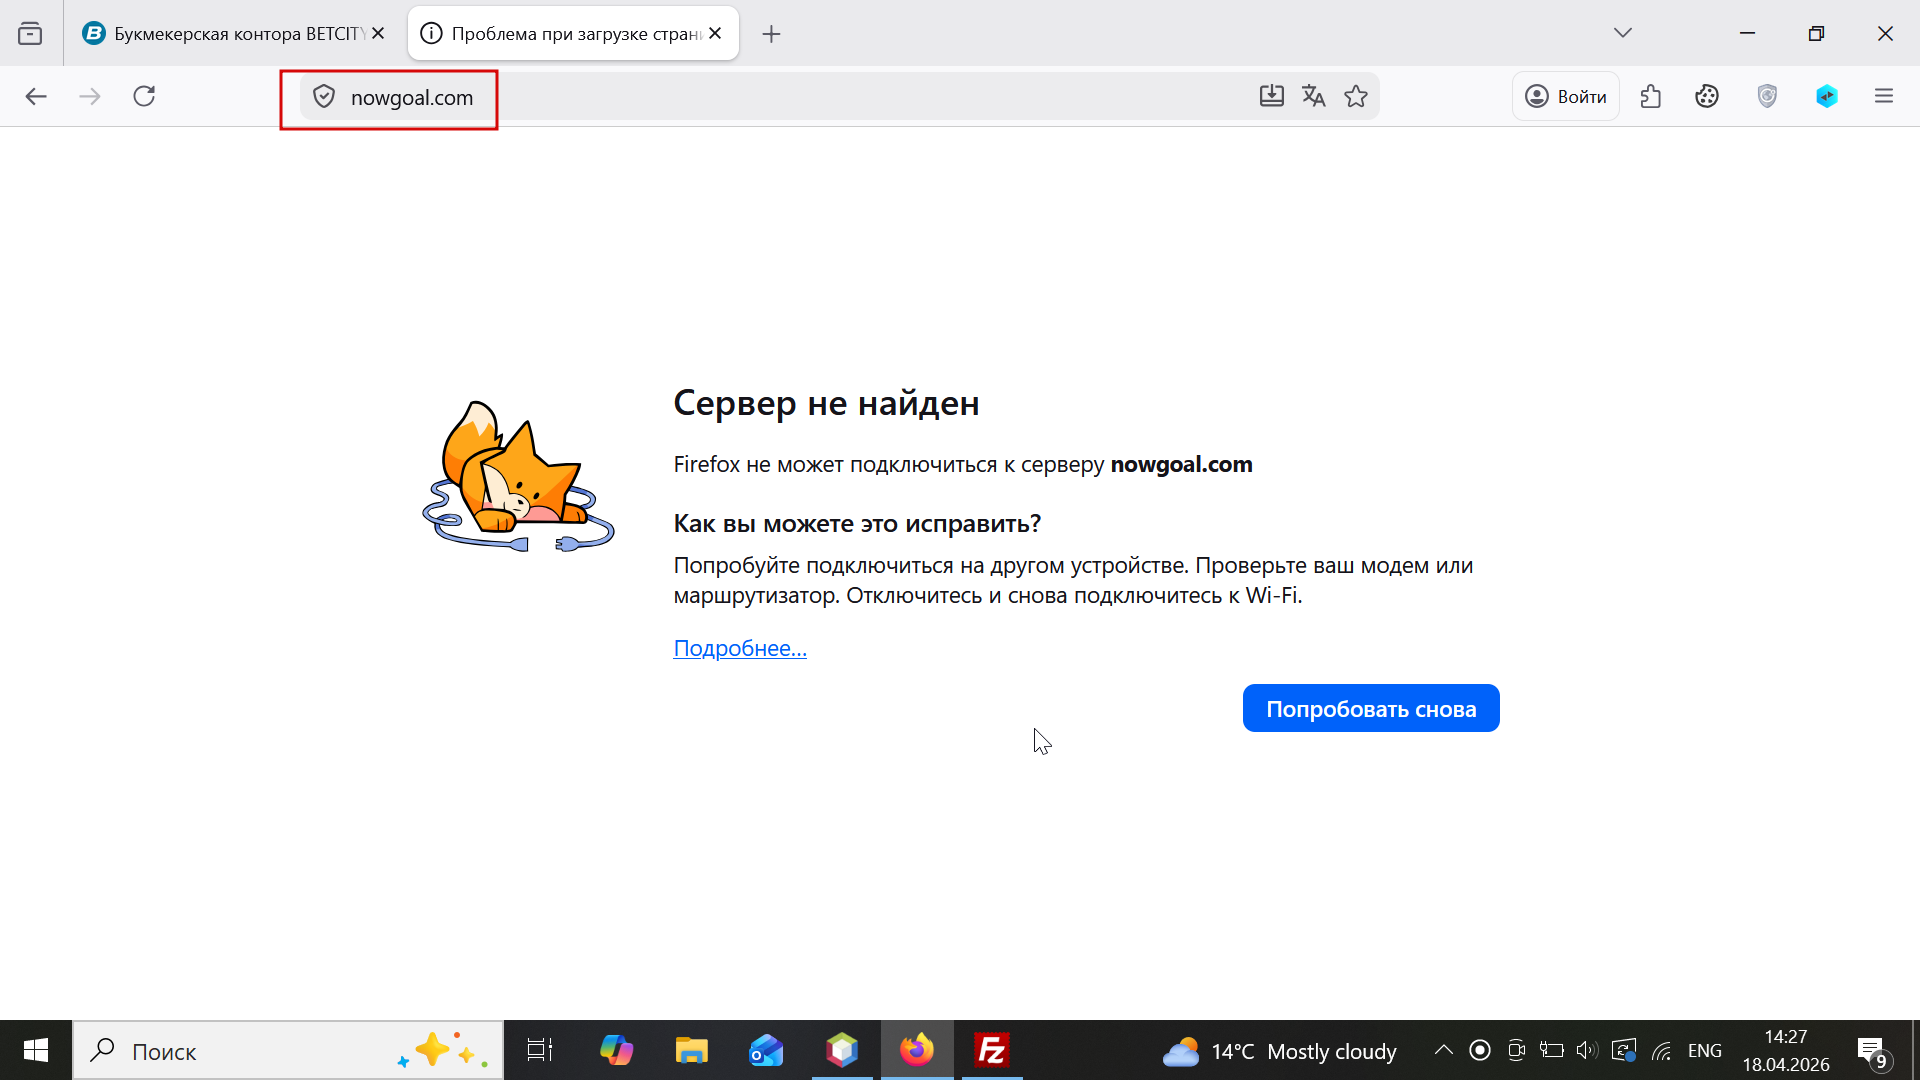Click the reload page icon
1920x1080 pixels.
click(144, 96)
